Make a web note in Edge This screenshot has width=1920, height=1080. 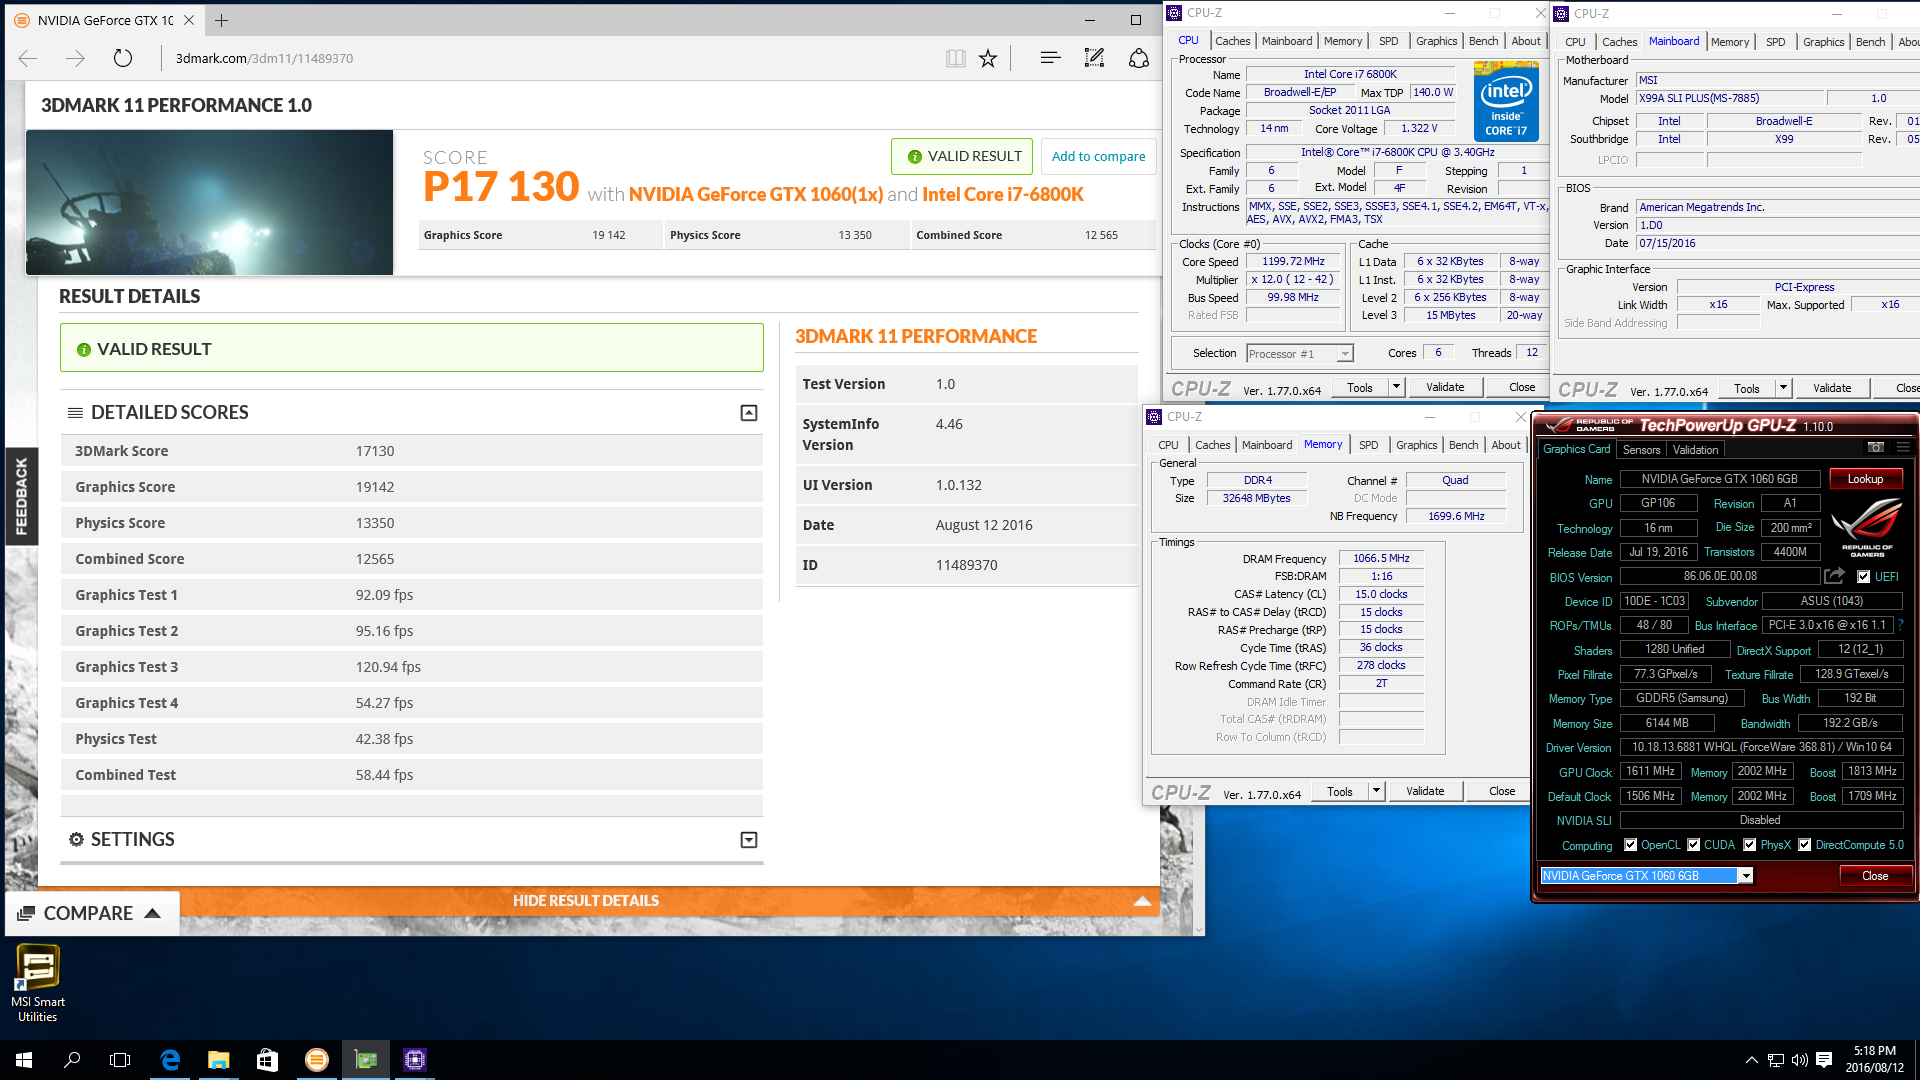1094,58
